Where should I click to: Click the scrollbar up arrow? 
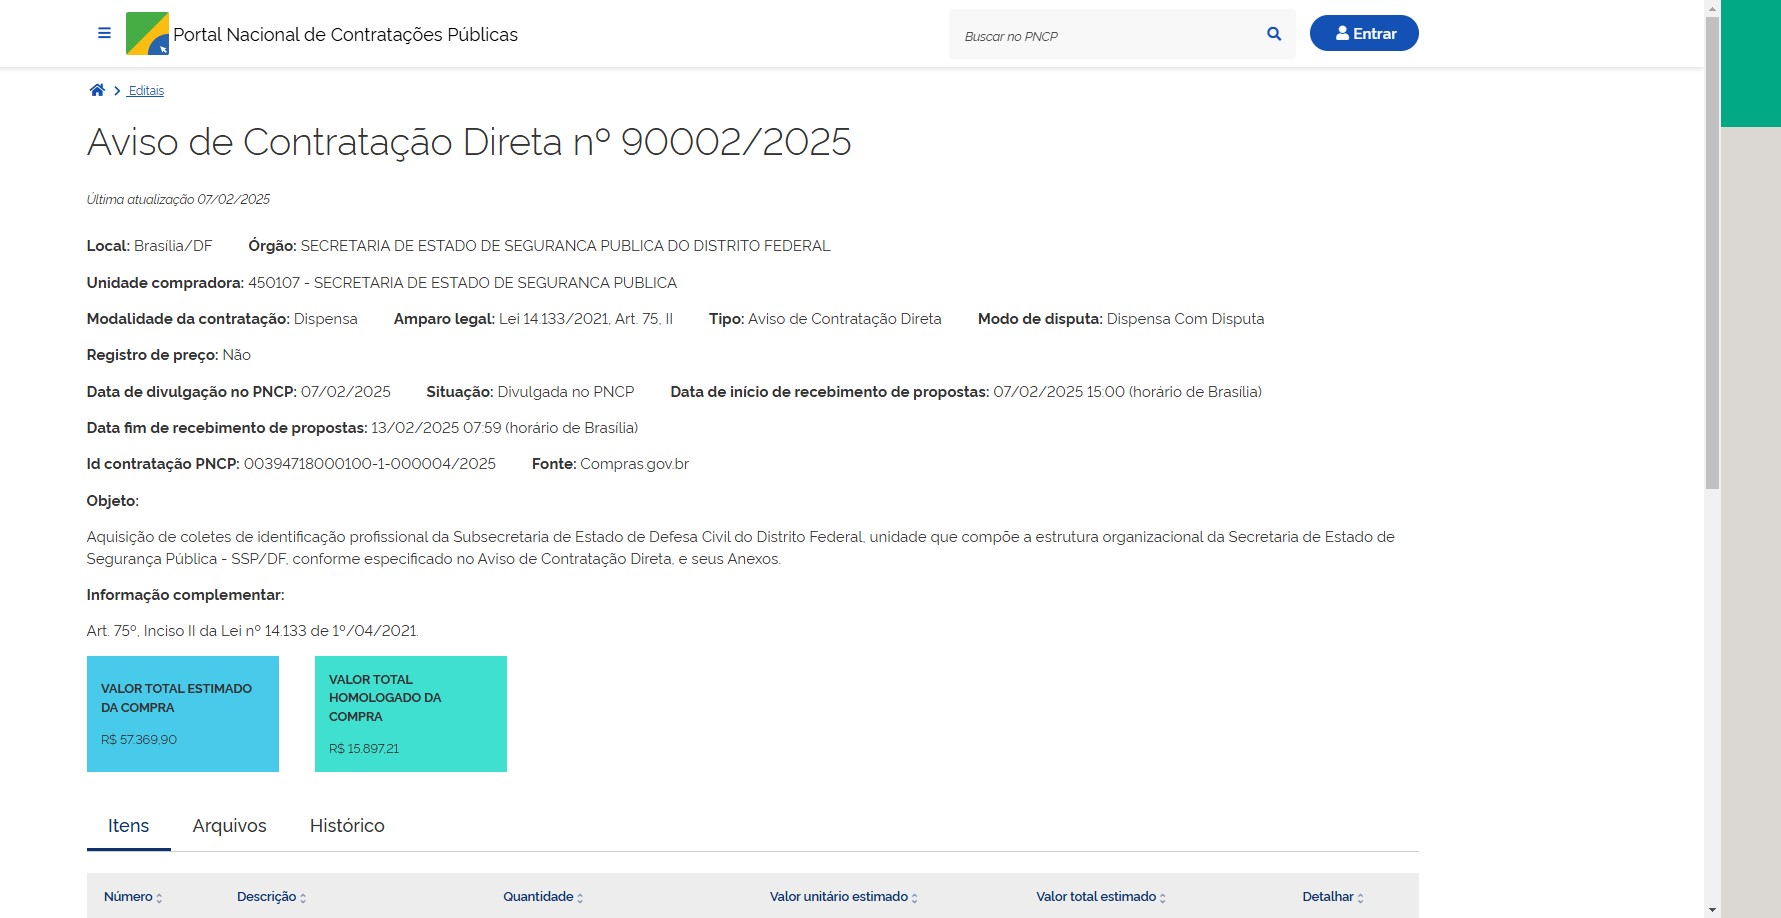1712,8
